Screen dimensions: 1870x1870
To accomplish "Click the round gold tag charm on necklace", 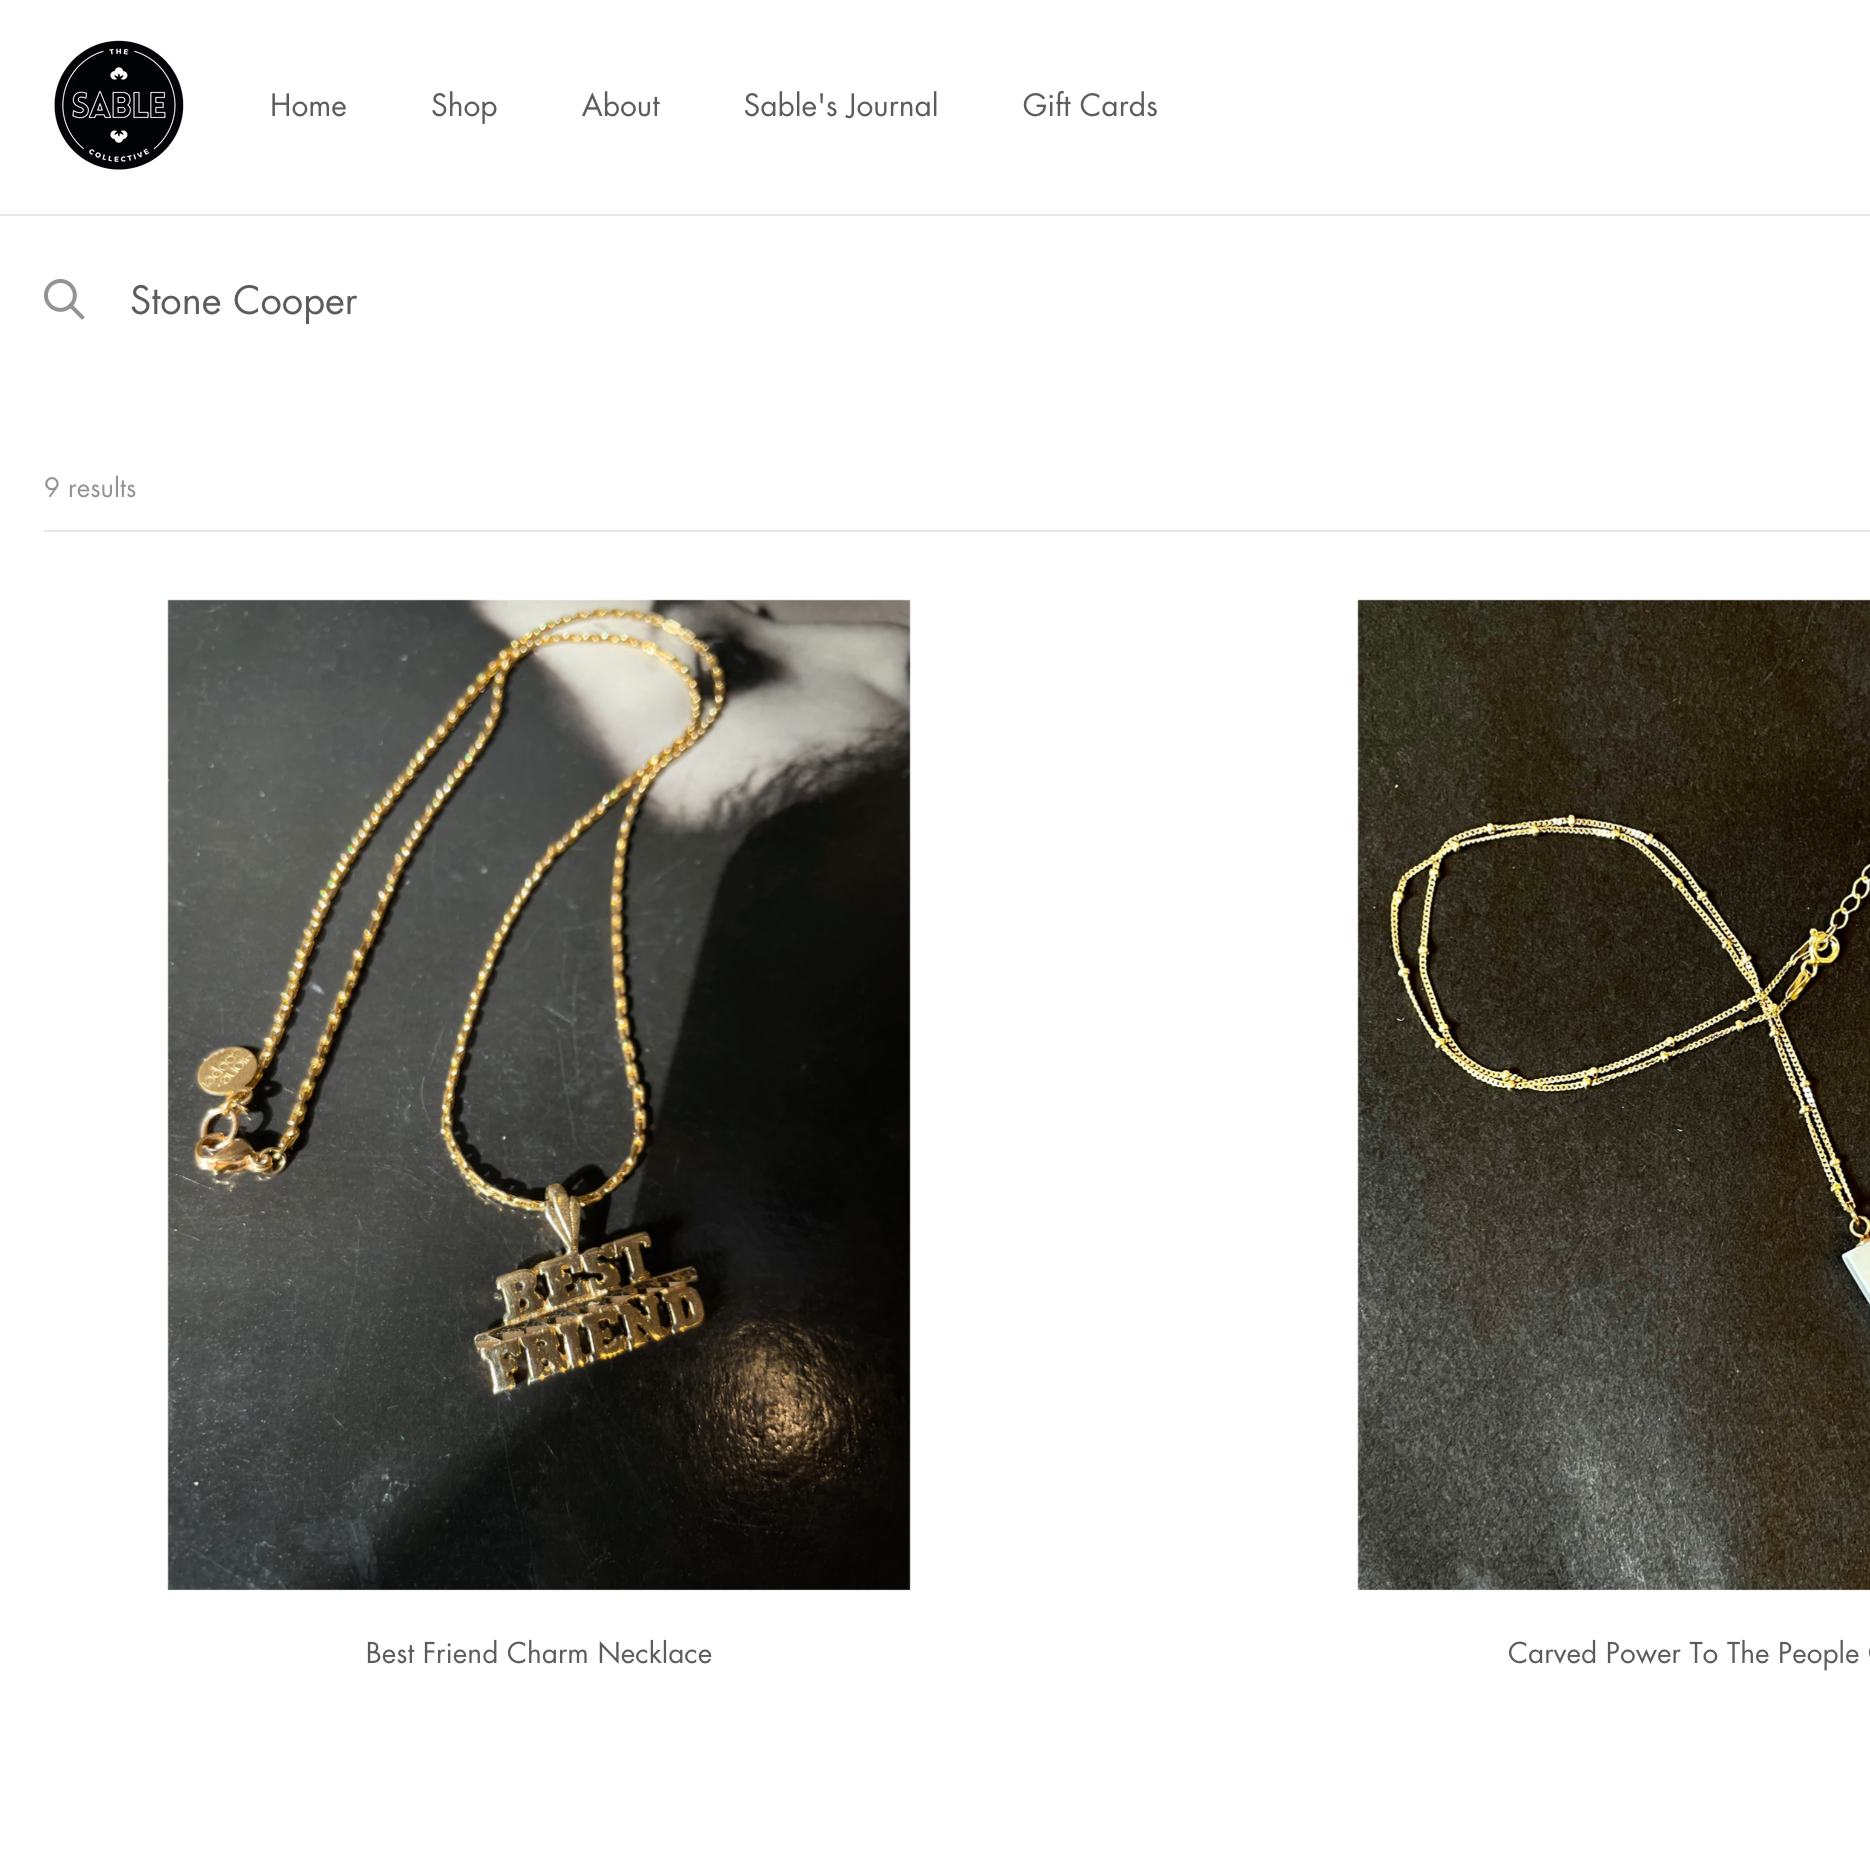I will 225,1072.
